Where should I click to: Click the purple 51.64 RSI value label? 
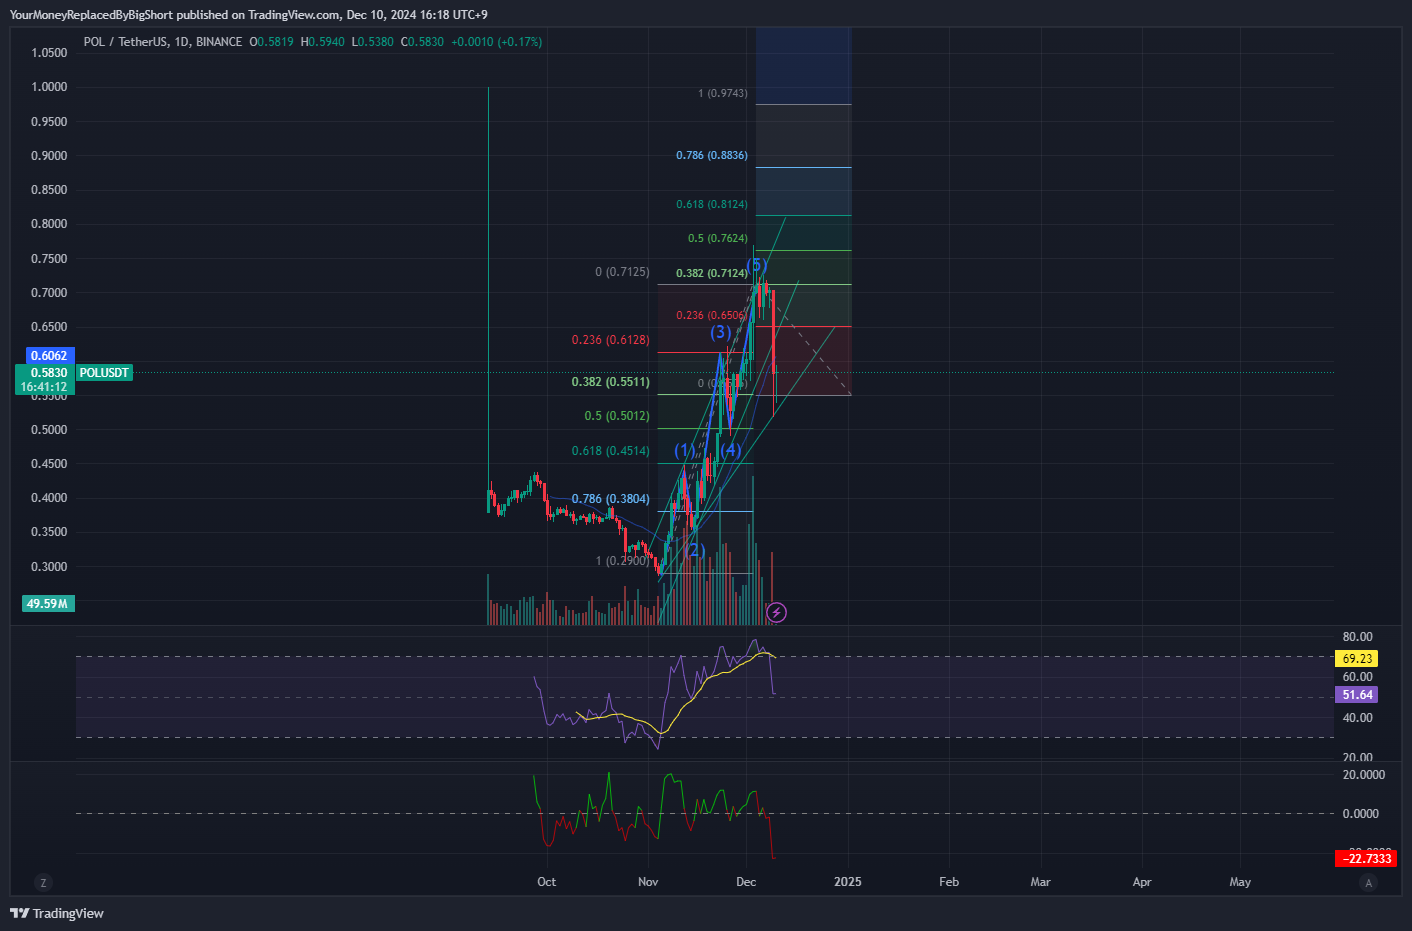pyautogui.click(x=1357, y=695)
